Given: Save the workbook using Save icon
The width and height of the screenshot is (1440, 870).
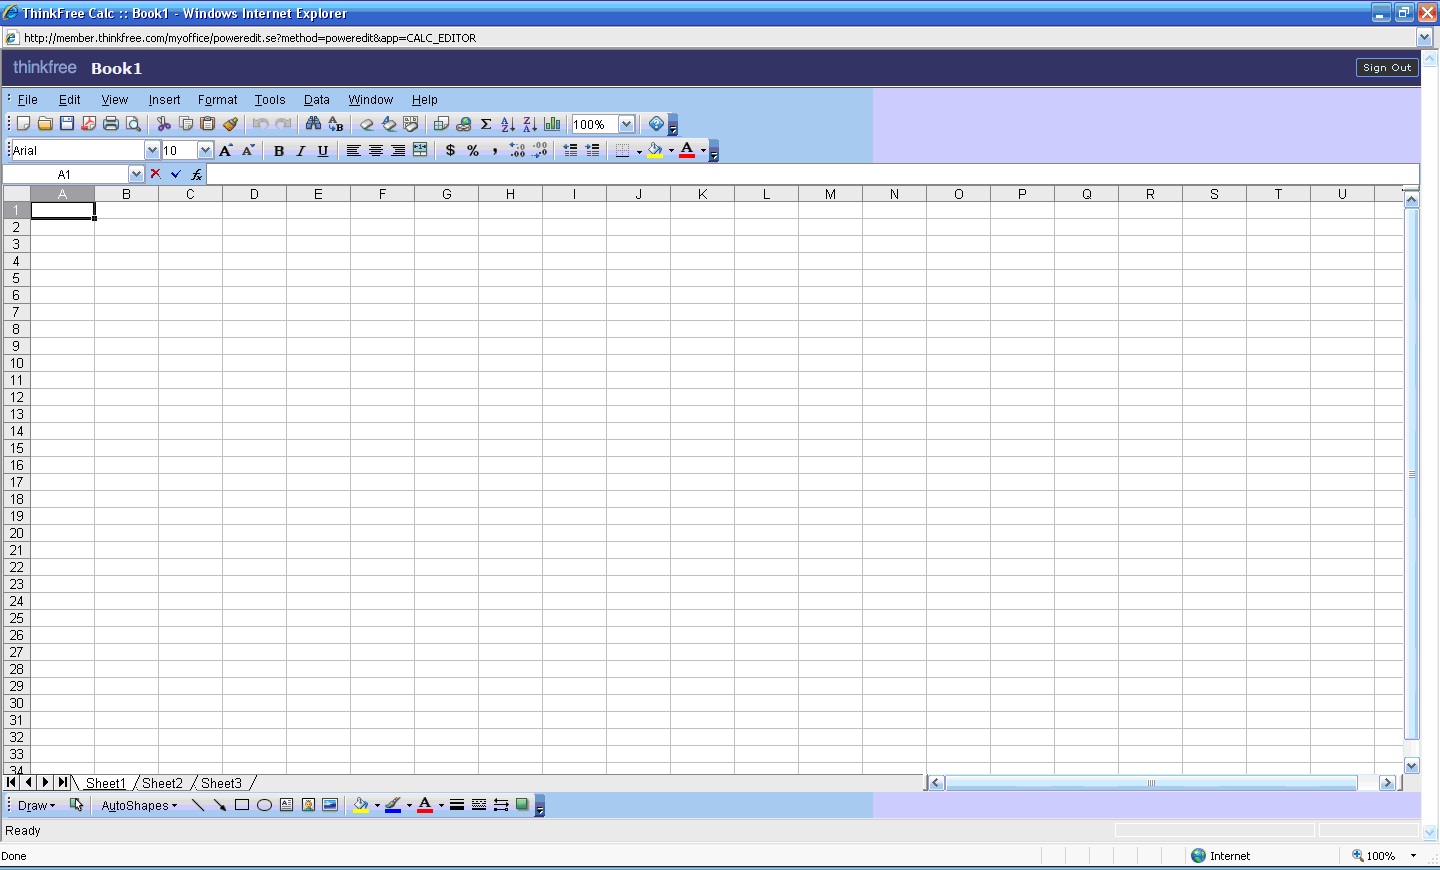Looking at the screenshot, I should 67,124.
